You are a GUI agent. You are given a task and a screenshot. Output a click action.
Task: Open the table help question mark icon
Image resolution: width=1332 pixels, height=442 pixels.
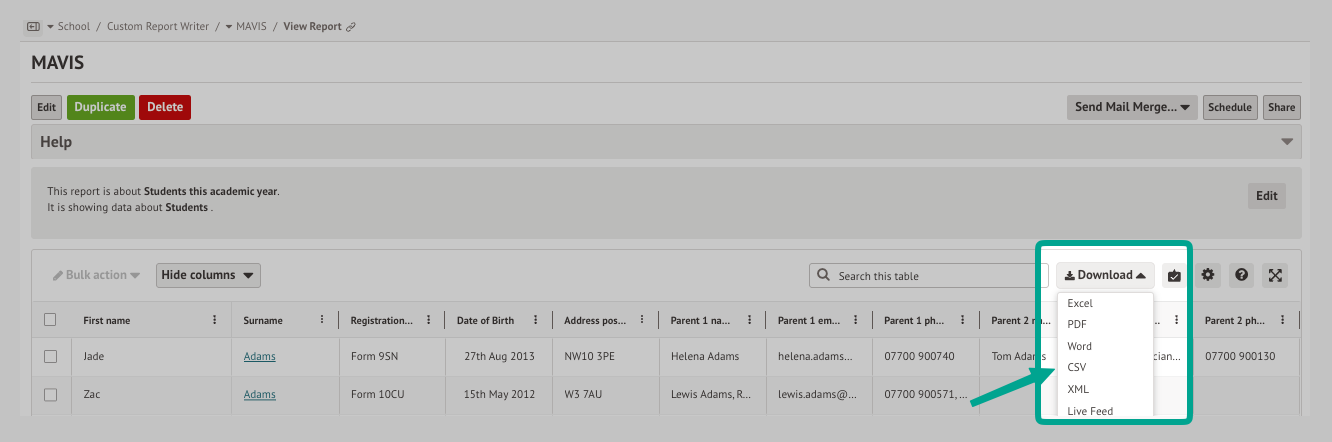coord(1241,275)
